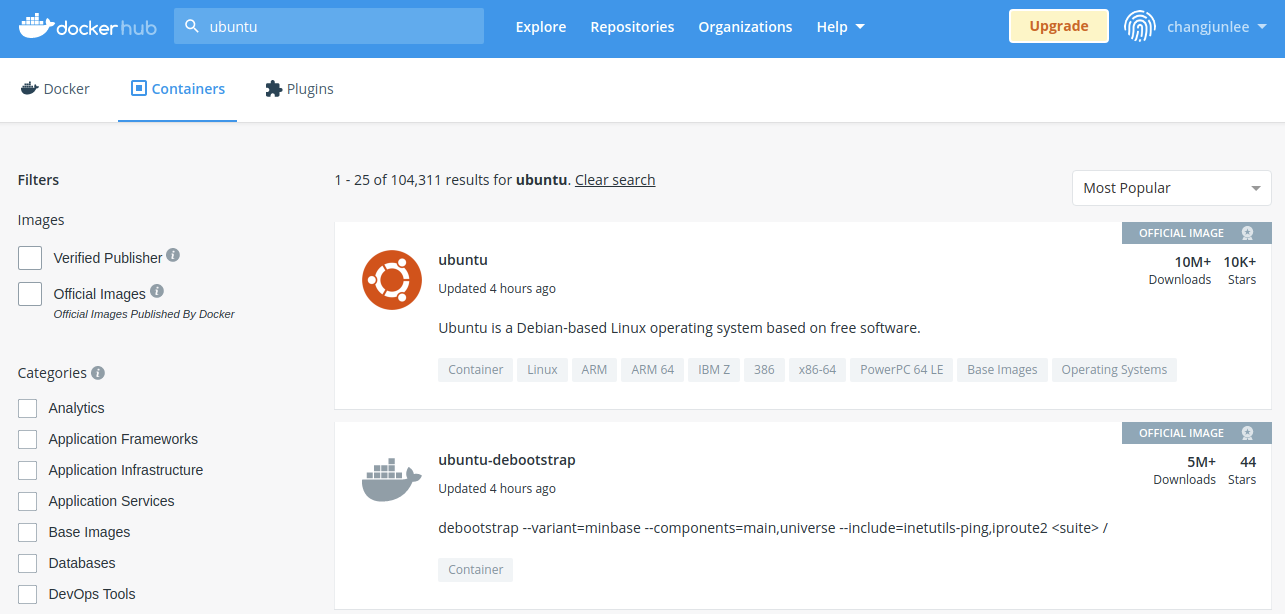The height and width of the screenshot is (614, 1285).
Task: Click the Containers square icon
Action: pyautogui.click(x=139, y=88)
